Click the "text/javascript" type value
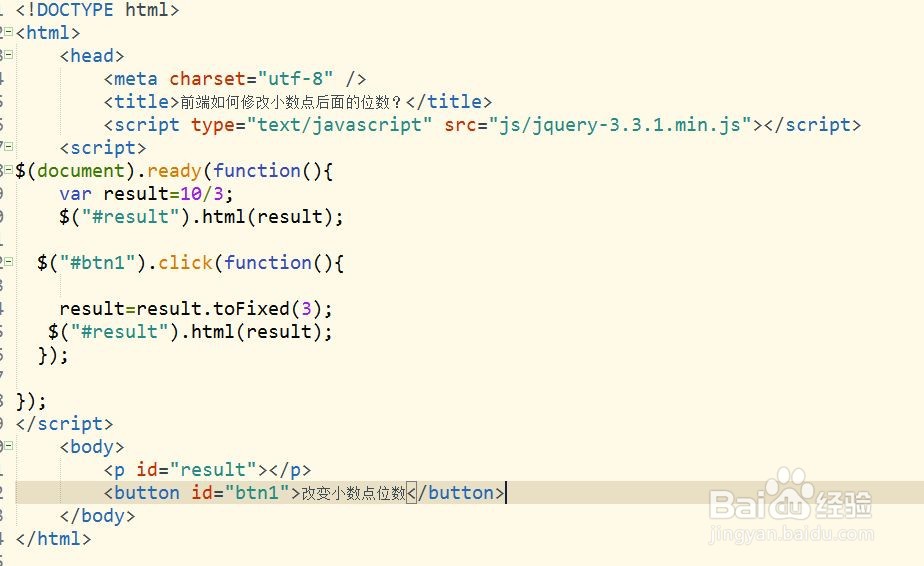The image size is (924, 566). tap(339, 125)
